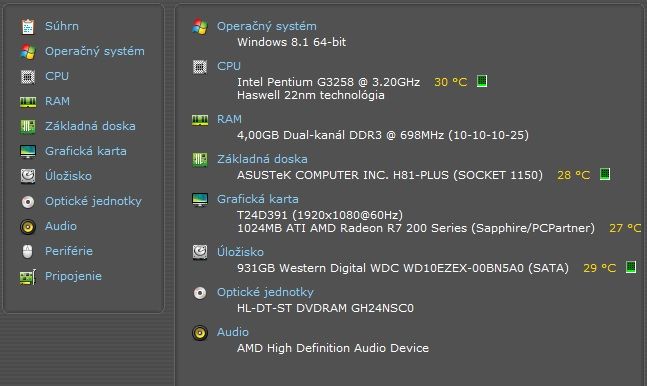The height and width of the screenshot is (386, 647).
Task: Click the RAM module icon in sidebar
Action: [28, 102]
